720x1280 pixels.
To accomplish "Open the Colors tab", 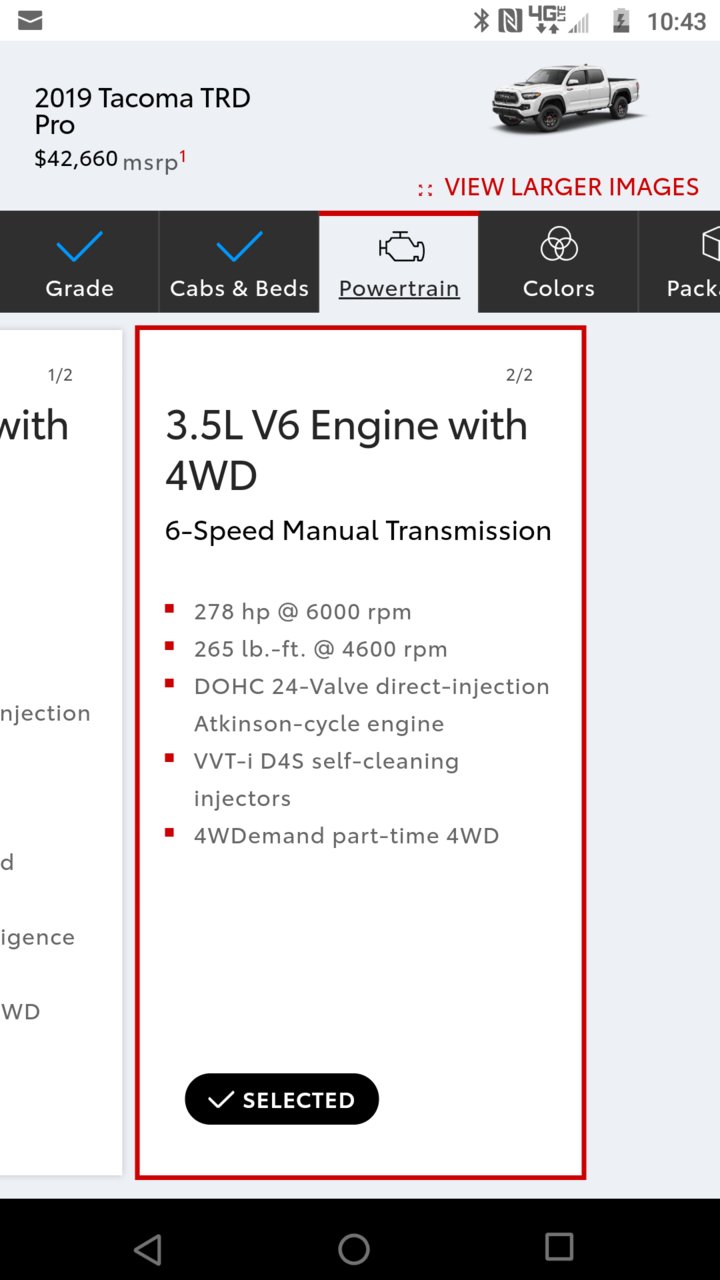I will [x=559, y=262].
